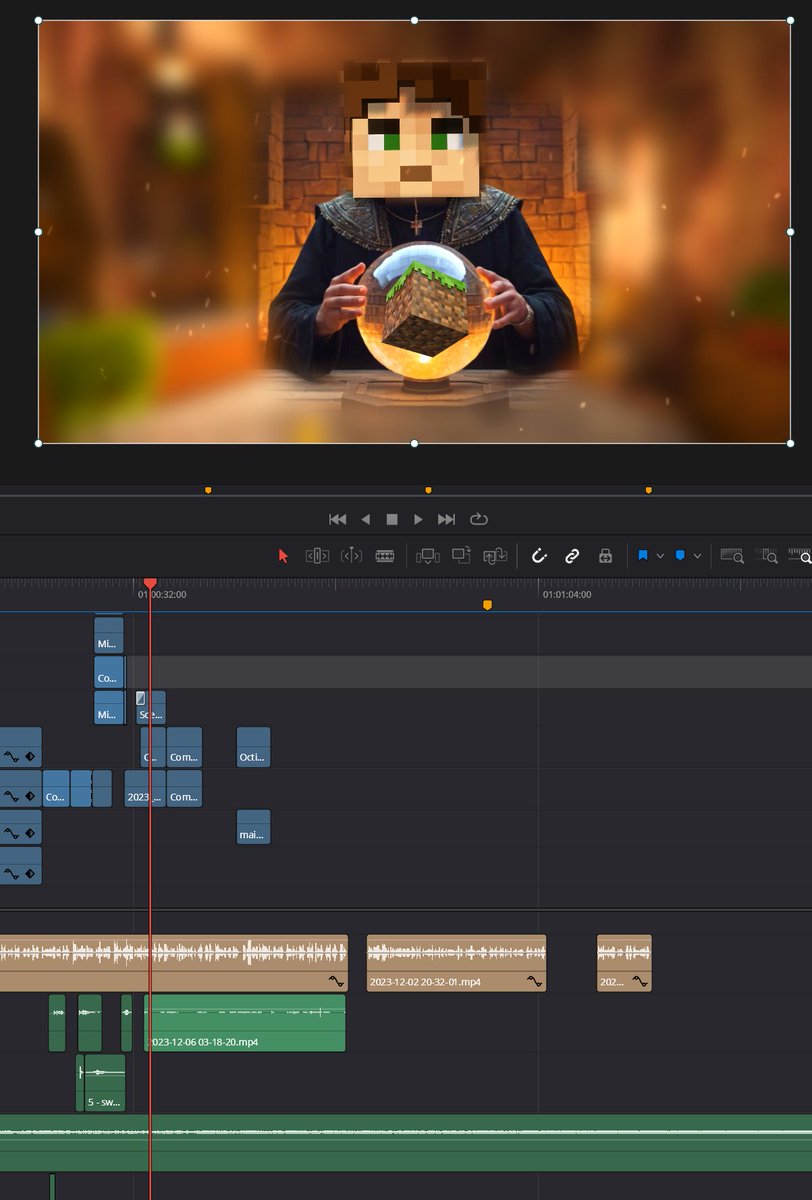Open the flag color dropdown arrow

pos(660,556)
